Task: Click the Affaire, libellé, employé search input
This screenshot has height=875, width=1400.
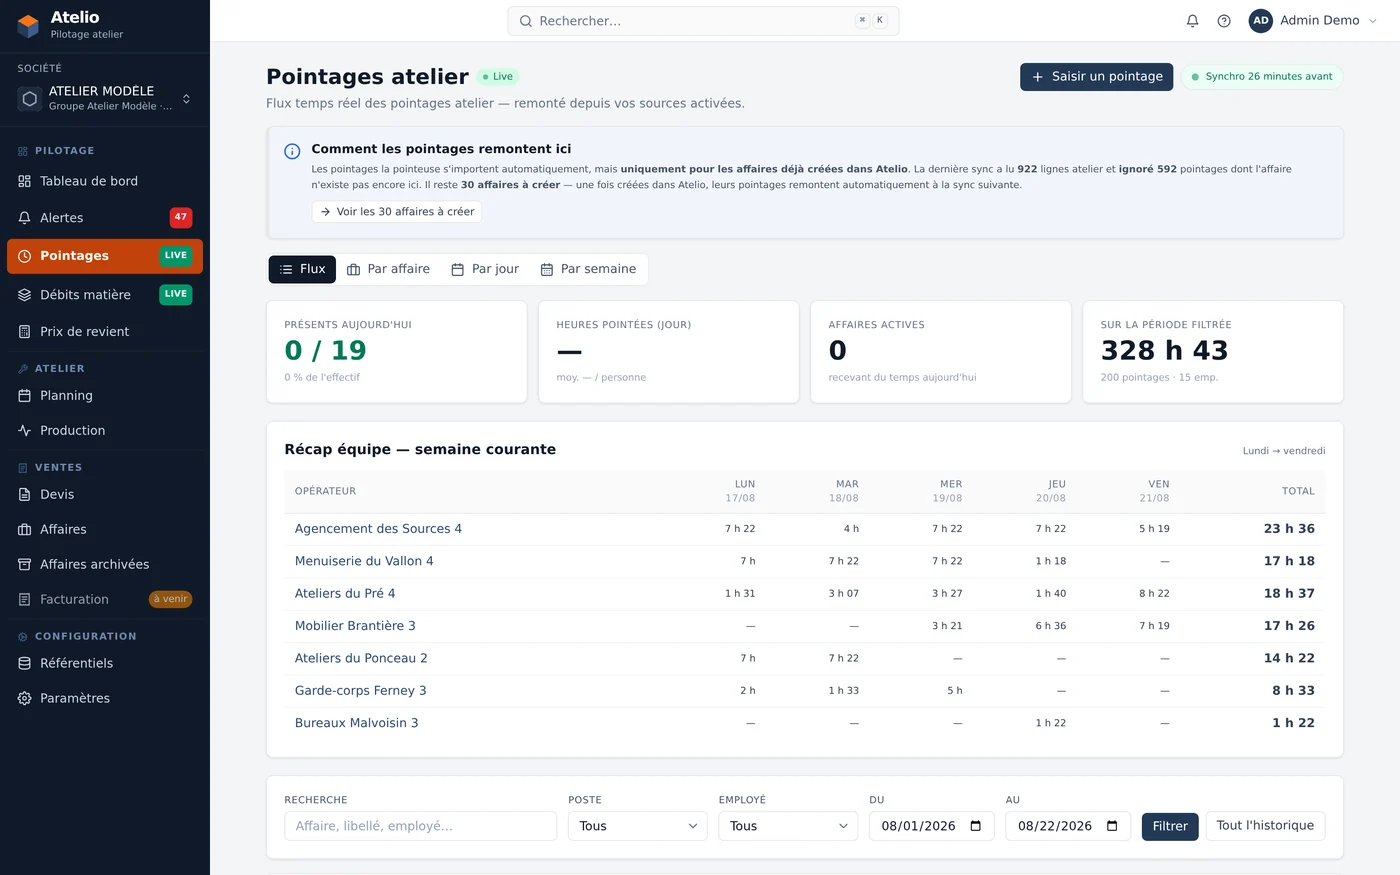Action: click(x=420, y=826)
